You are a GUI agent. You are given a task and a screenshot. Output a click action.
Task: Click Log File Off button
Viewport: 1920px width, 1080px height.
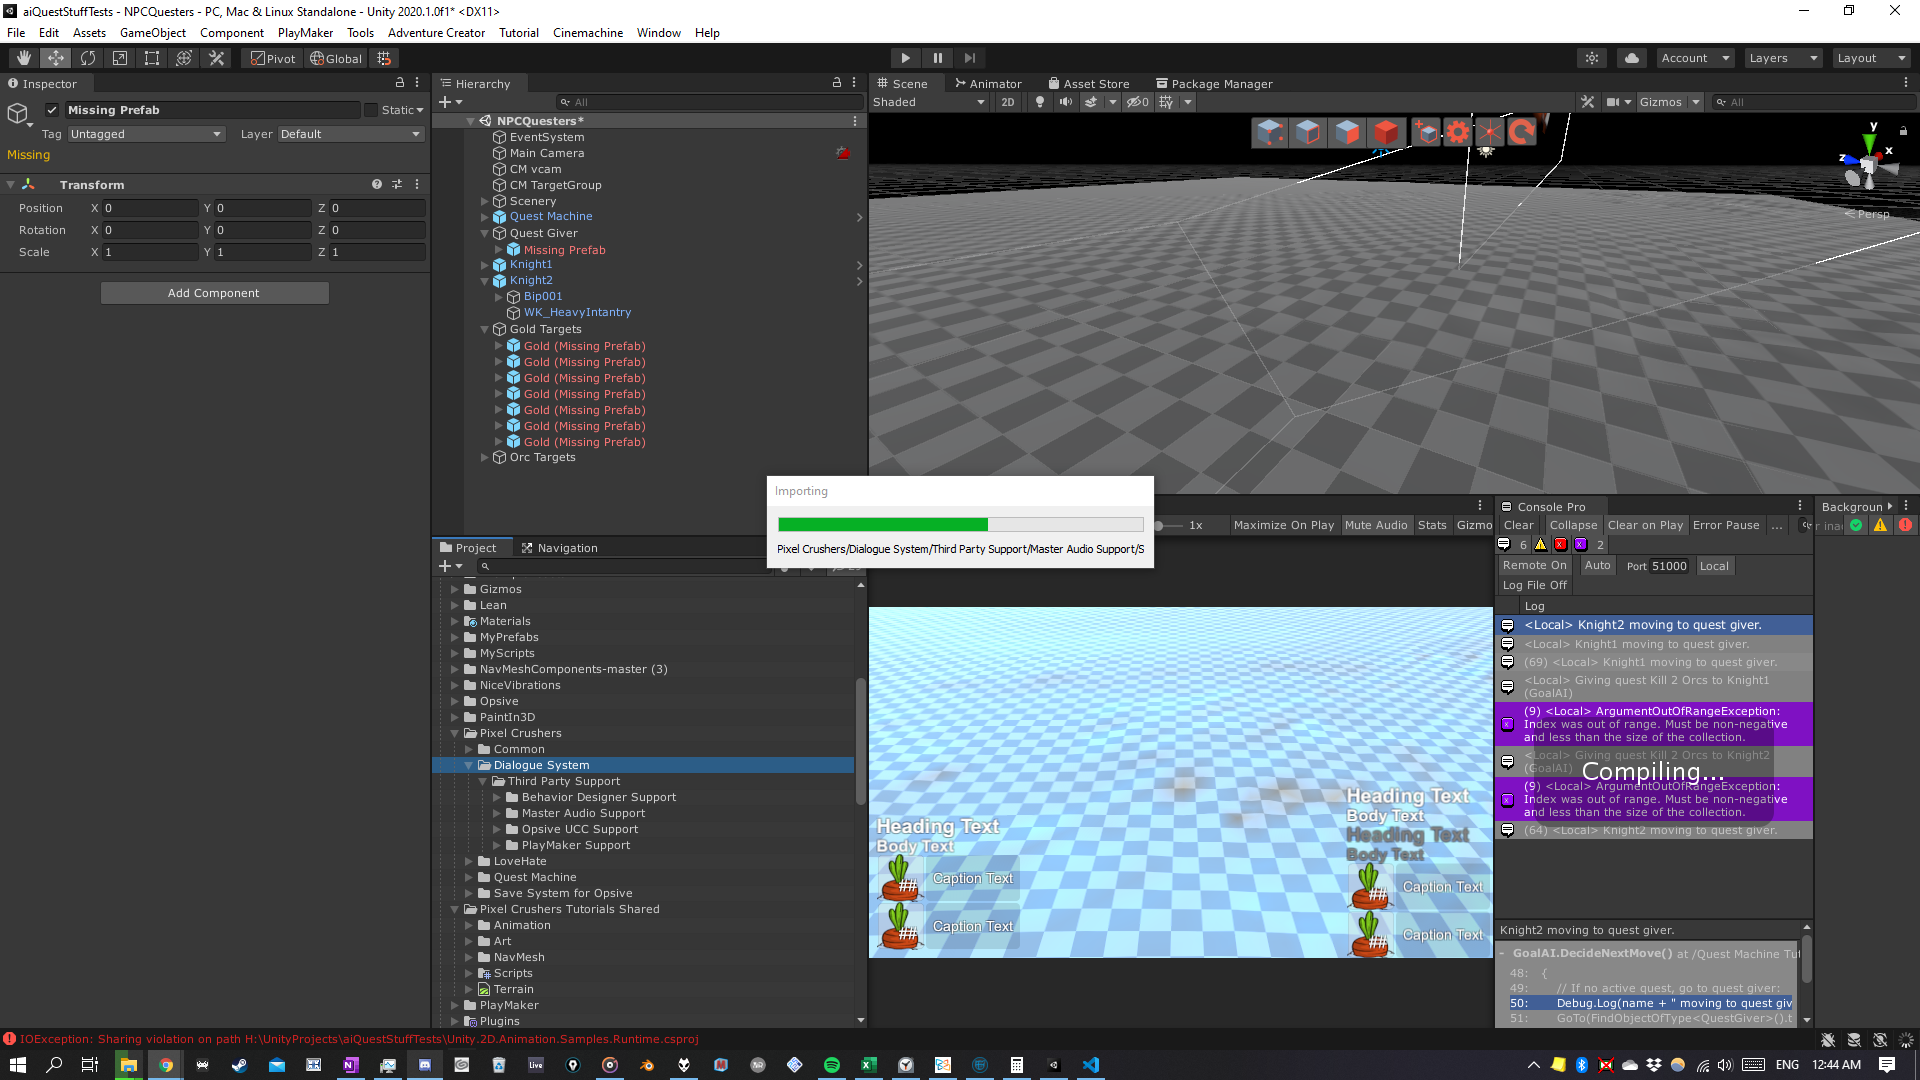pyautogui.click(x=1534, y=585)
